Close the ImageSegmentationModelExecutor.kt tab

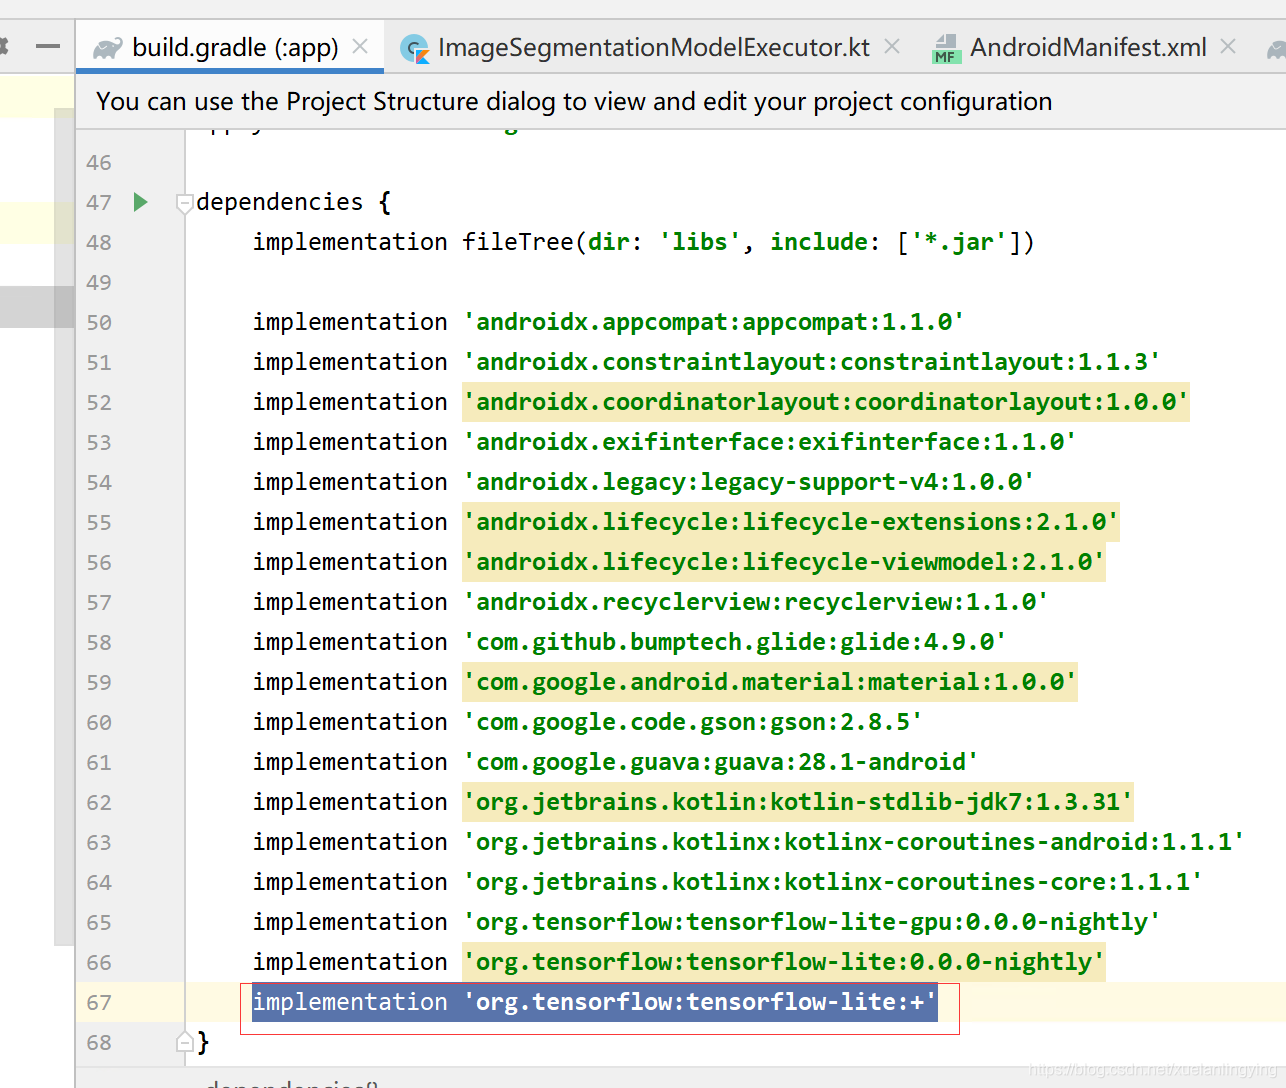(x=892, y=46)
